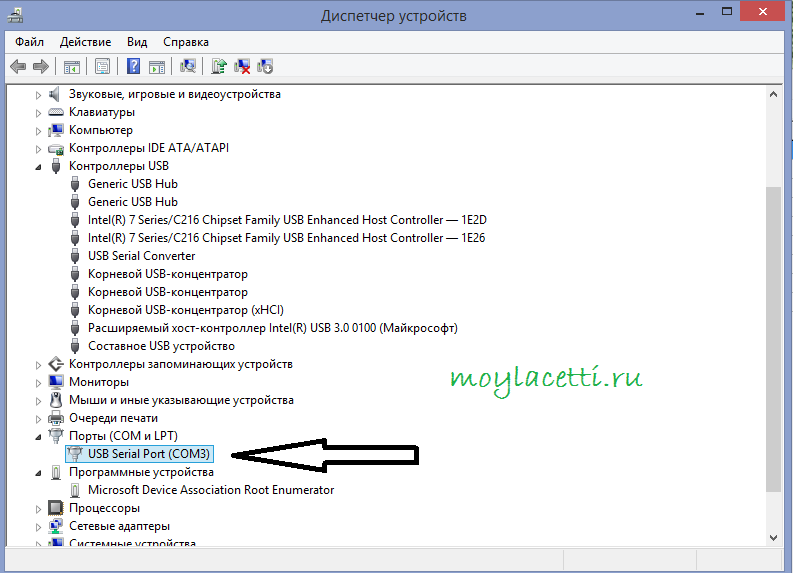Collapse the Контроллеры USB category

tap(39, 166)
